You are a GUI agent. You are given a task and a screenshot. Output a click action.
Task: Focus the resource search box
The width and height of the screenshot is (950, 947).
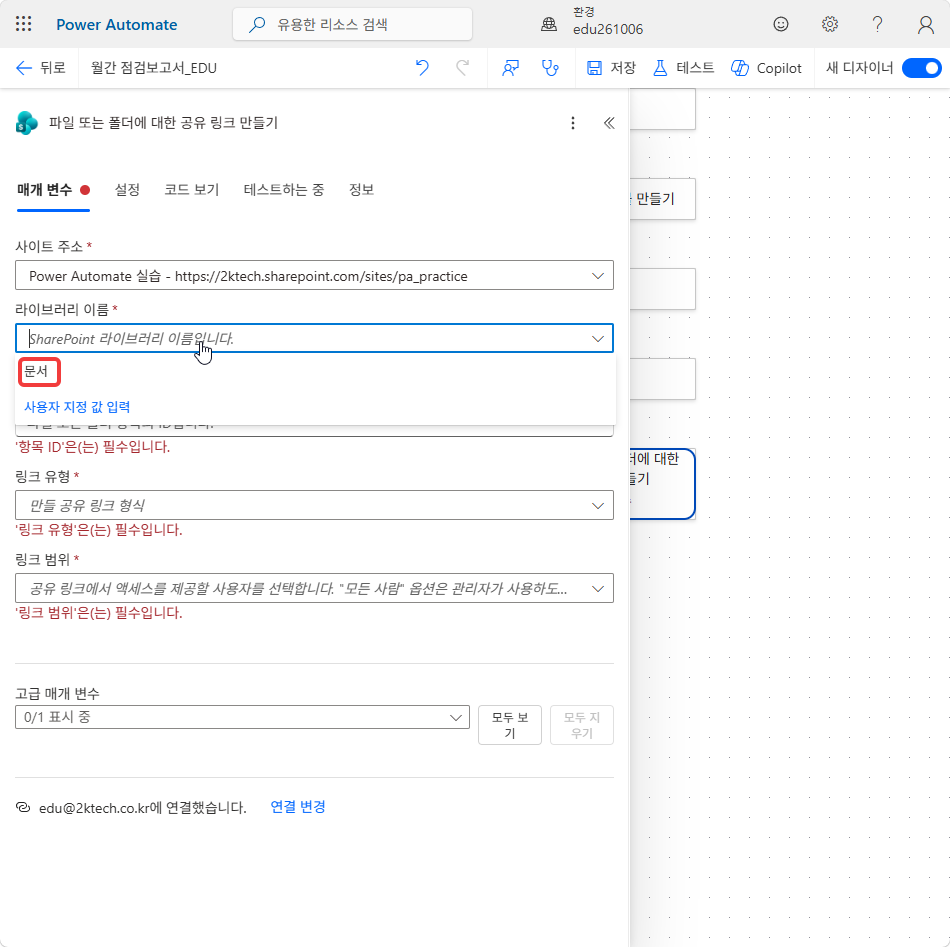point(352,25)
